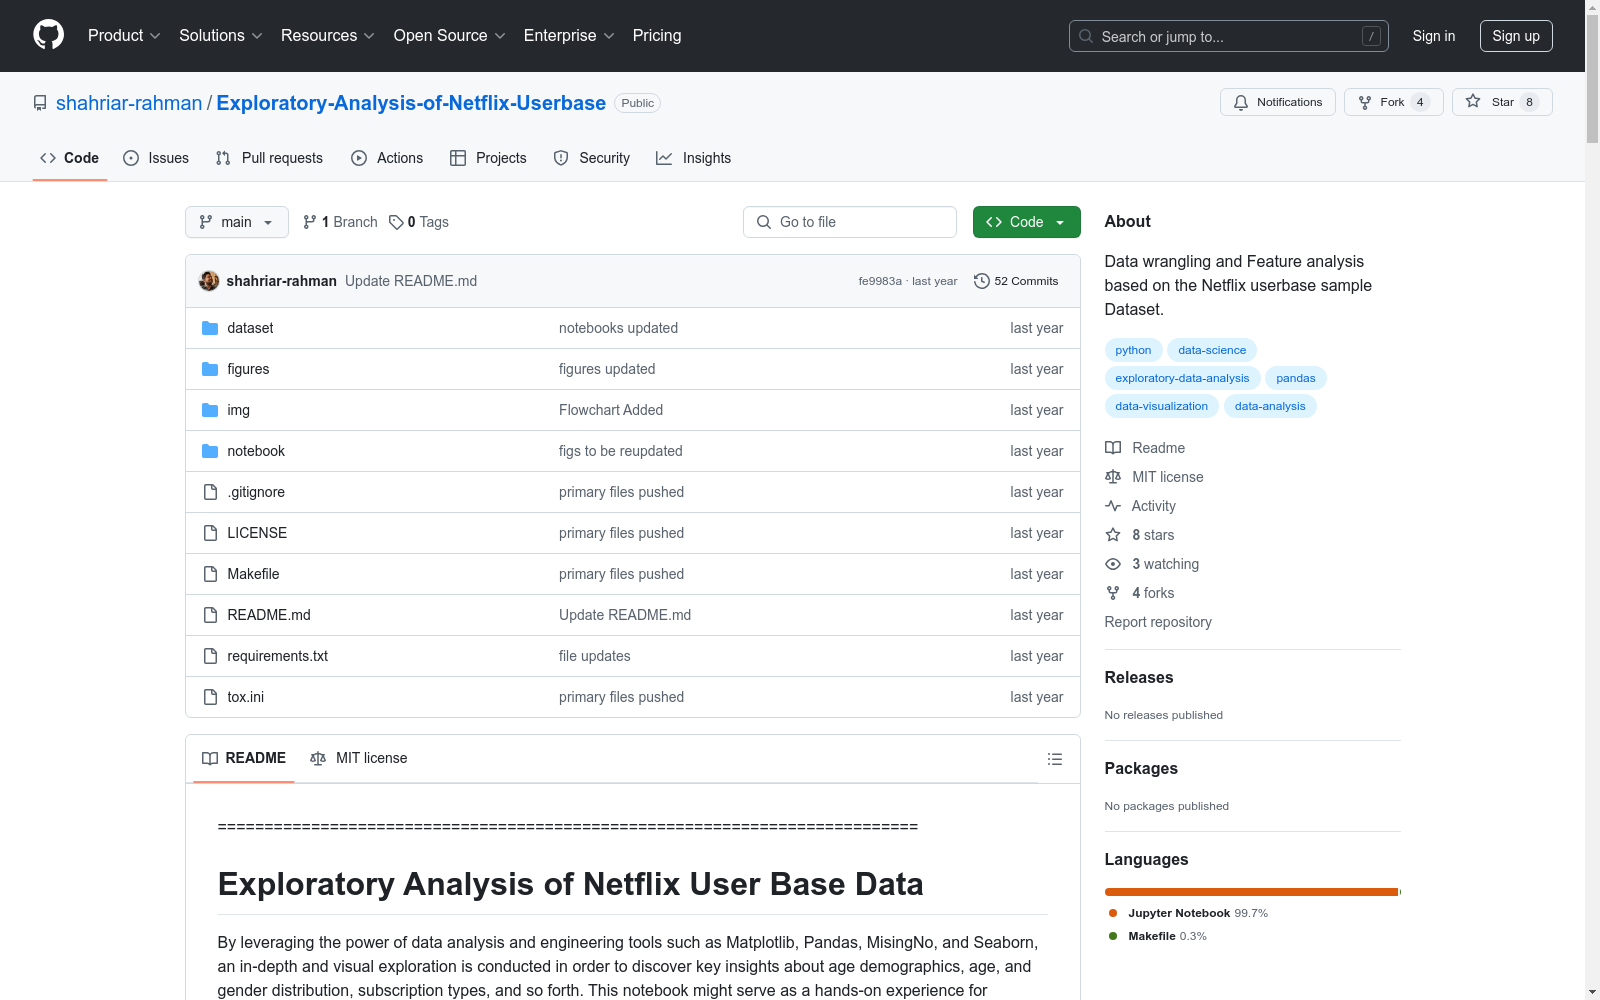Fork the repository
This screenshot has width=1600, height=1000.
(x=1393, y=102)
